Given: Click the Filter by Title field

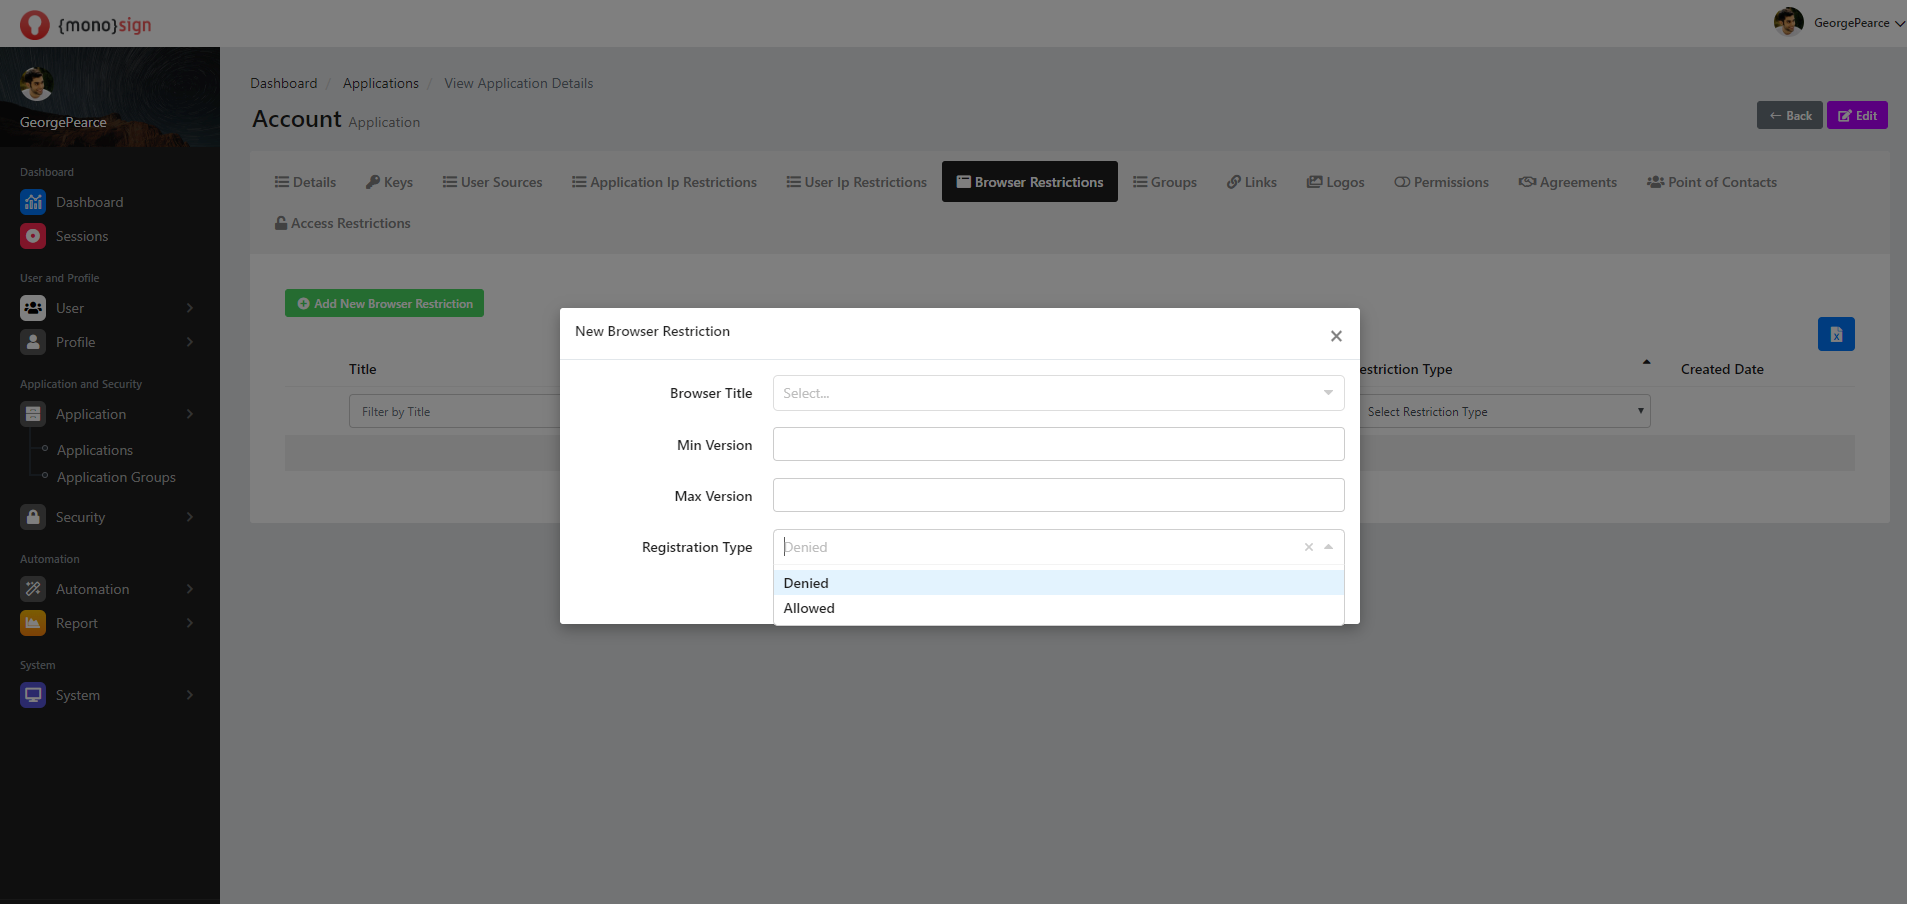Looking at the screenshot, I should click(x=455, y=411).
